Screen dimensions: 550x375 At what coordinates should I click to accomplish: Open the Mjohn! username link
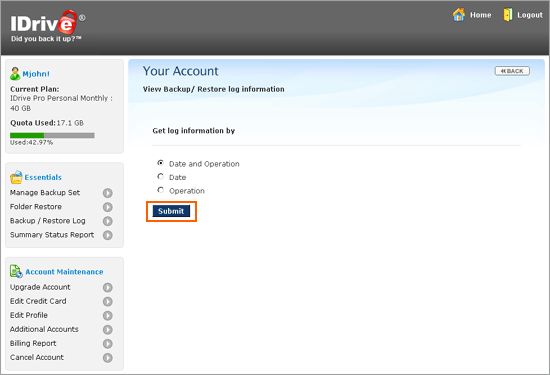36,74
